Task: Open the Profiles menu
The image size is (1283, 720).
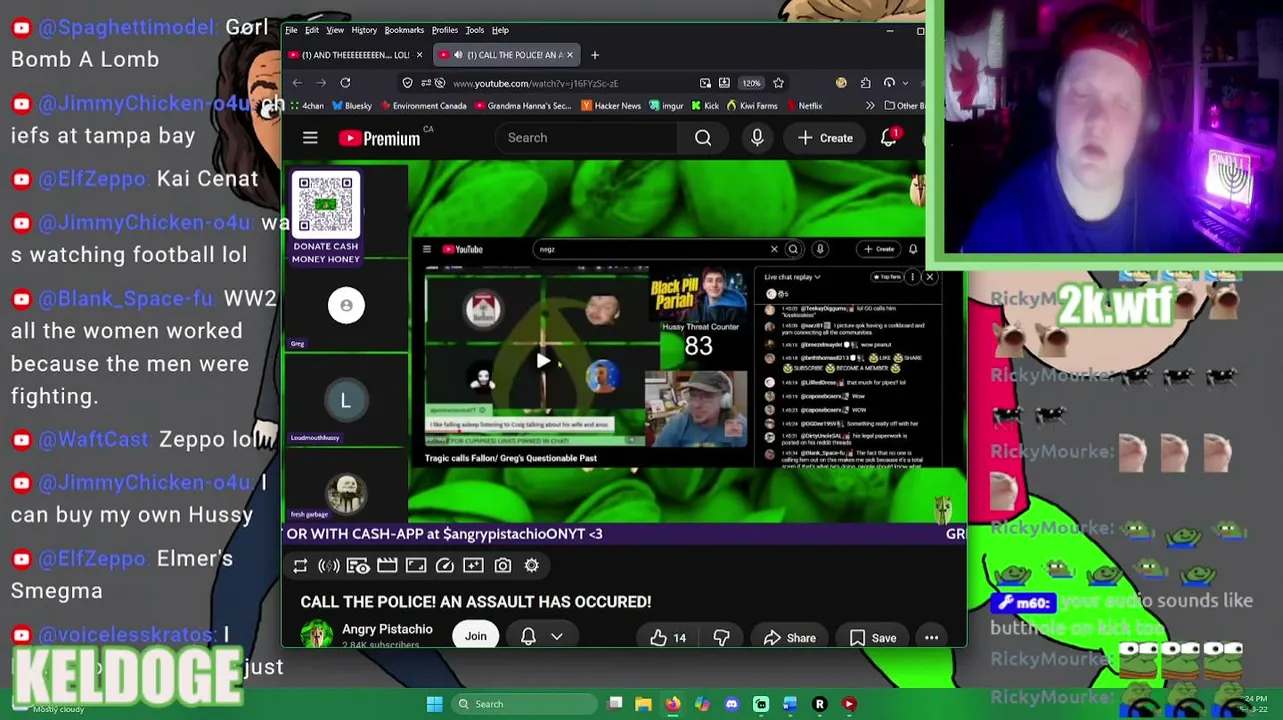Action: (445, 30)
